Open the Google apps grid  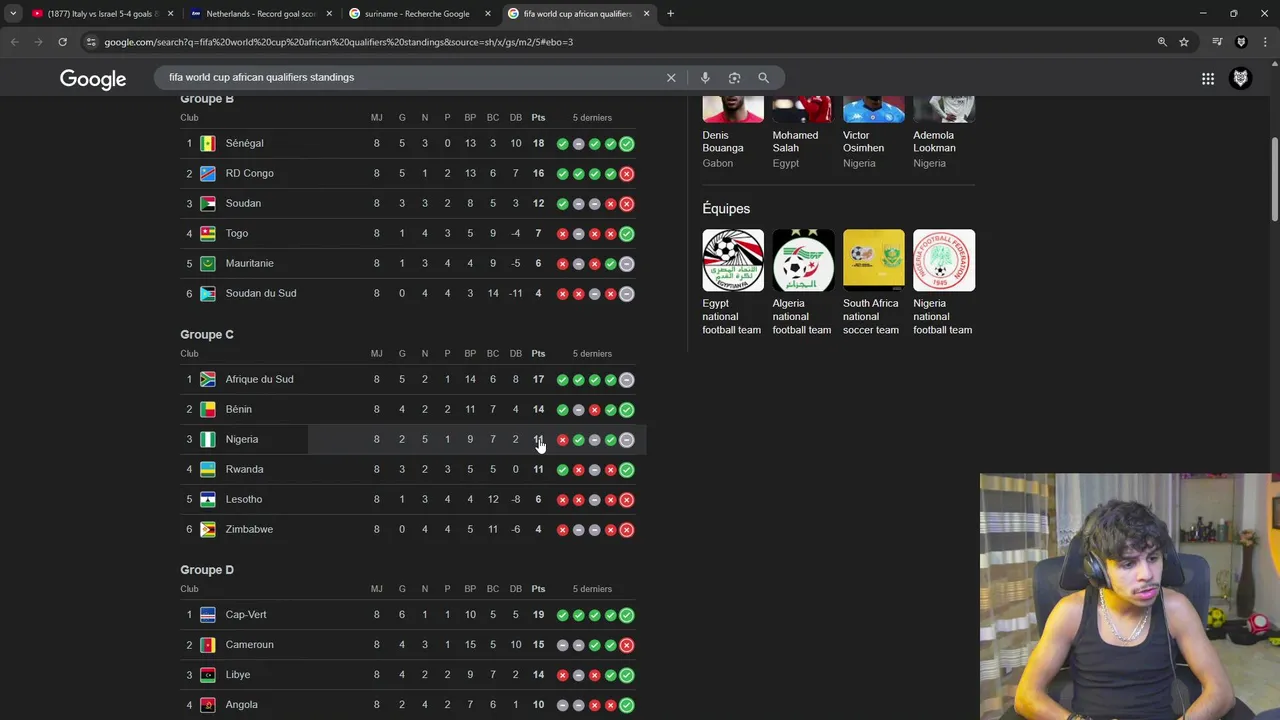click(x=1208, y=79)
